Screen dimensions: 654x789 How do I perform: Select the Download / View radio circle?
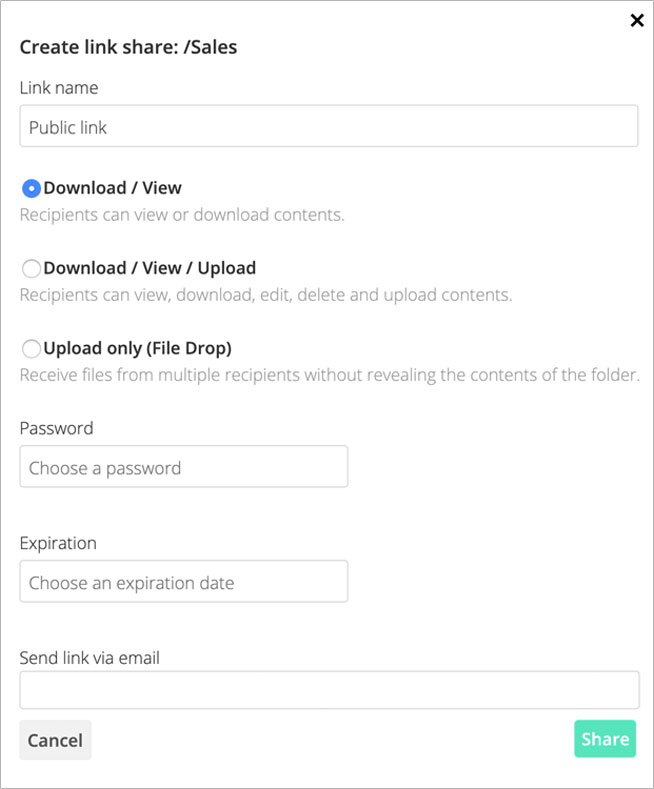(x=31, y=188)
